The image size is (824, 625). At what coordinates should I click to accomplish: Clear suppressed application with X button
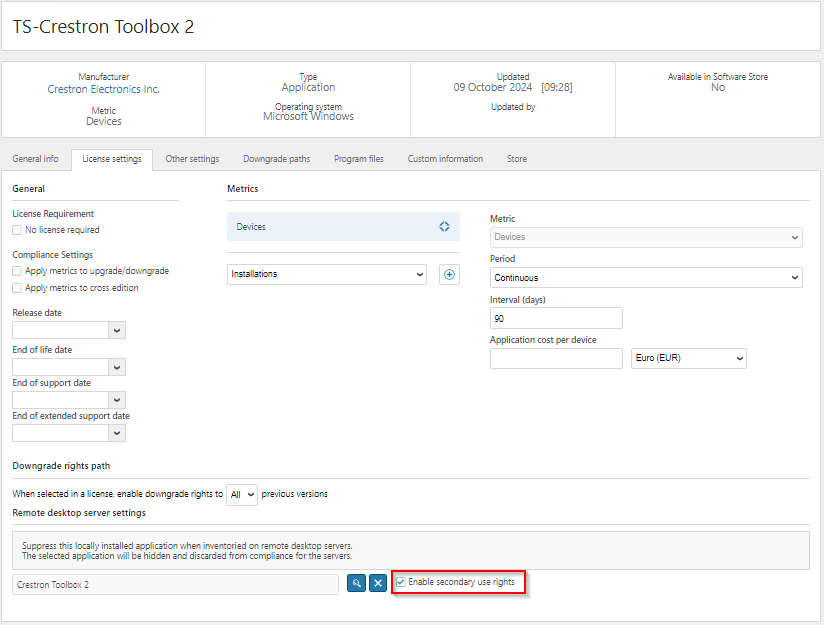[378, 583]
